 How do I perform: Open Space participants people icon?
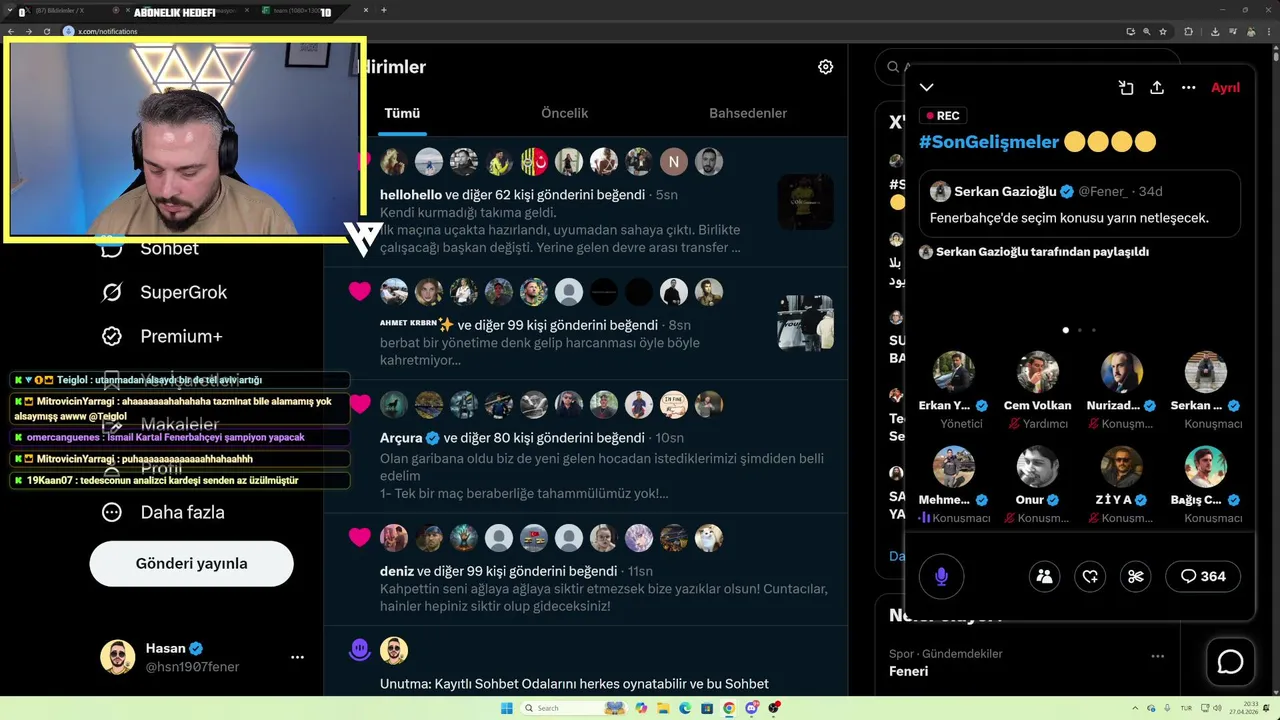tap(1044, 576)
